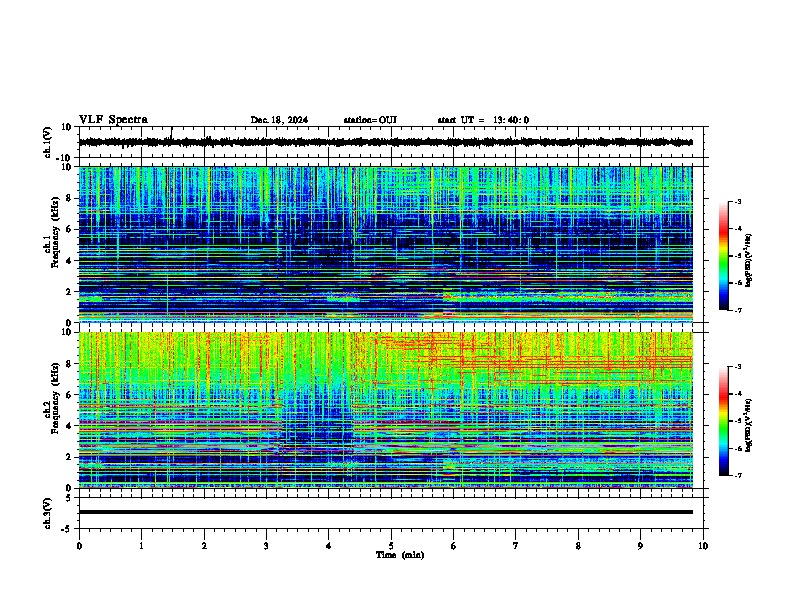Click tick 8 on the Time axis
This screenshot has width=792, height=612.
point(578,546)
